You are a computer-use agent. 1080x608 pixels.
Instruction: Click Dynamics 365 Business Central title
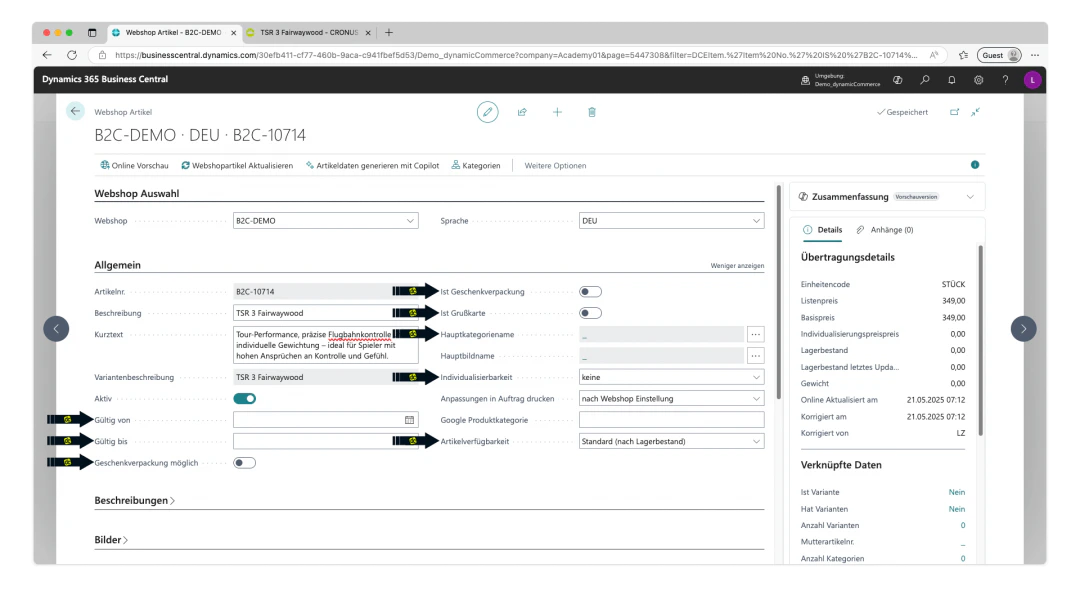point(105,79)
